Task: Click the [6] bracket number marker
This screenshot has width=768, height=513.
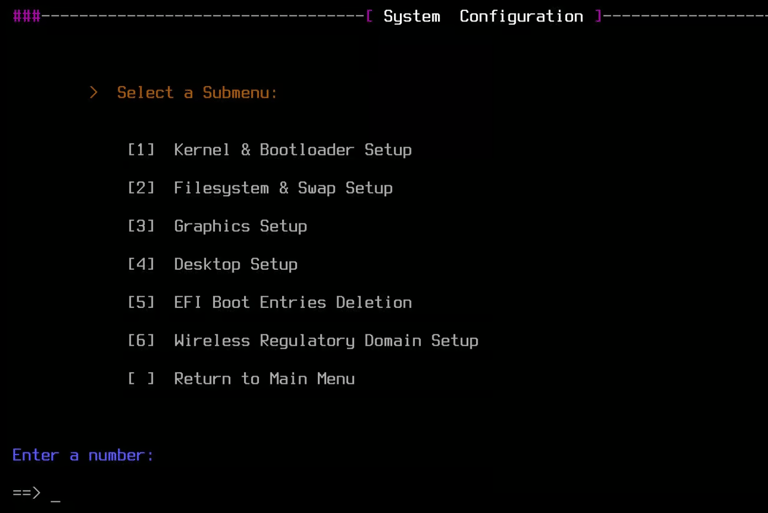Action: coord(141,341)
